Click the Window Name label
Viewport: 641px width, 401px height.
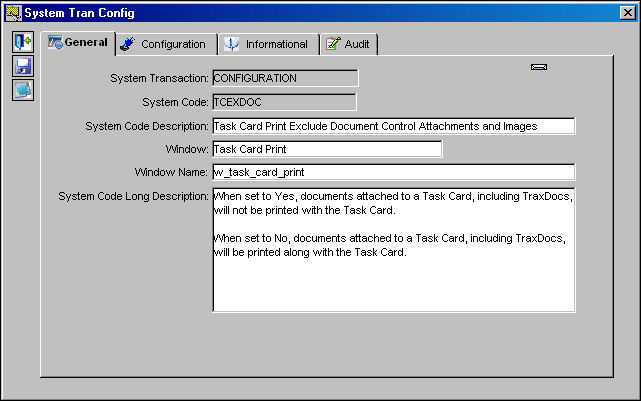pos(171,172)
